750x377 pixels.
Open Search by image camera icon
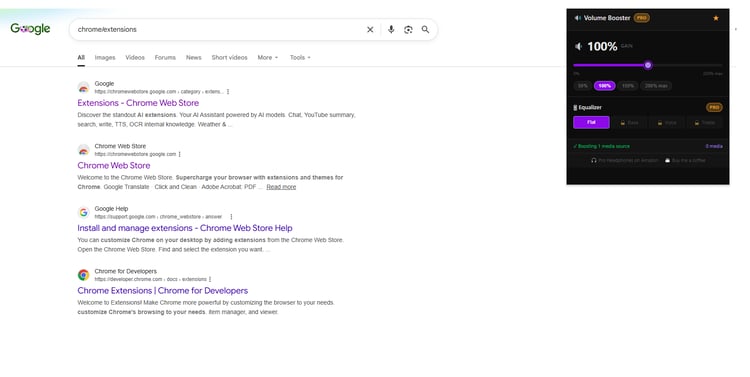408,30
